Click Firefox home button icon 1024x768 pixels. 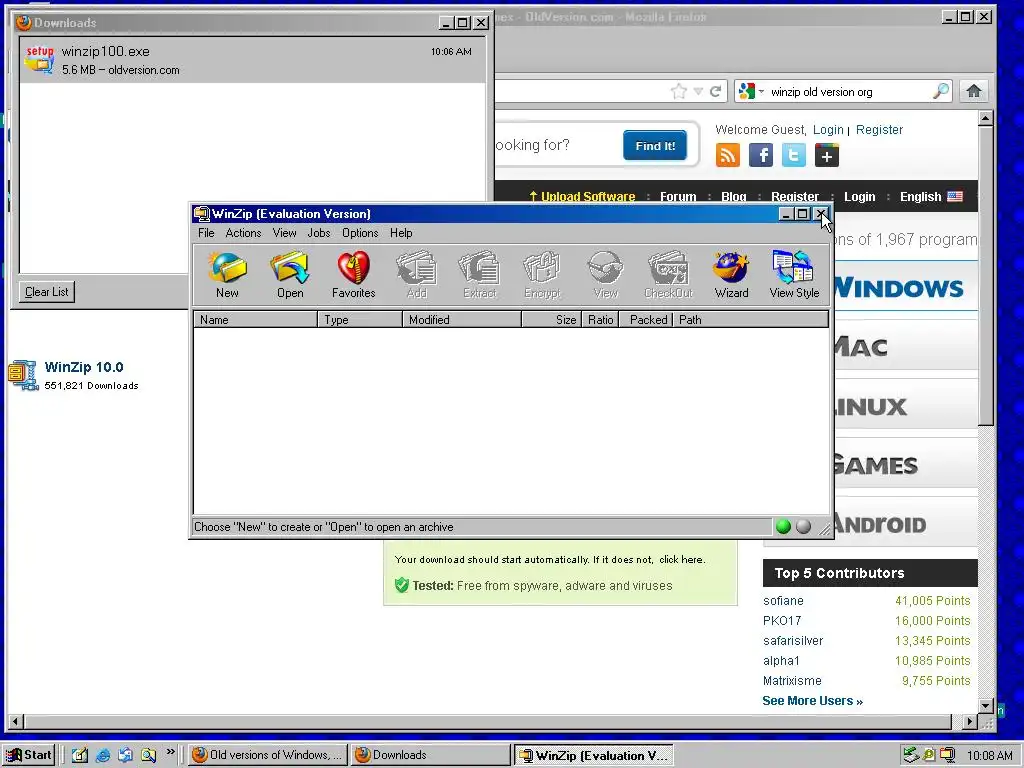click(x=974, y=91)
